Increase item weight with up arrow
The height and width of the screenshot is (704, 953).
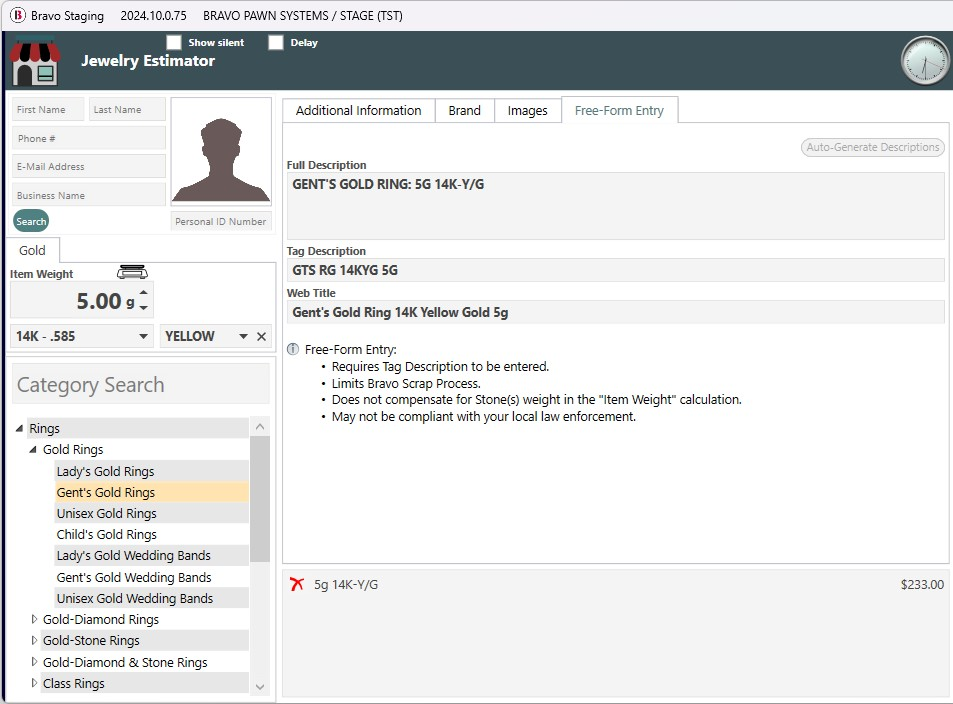(x=143, y=293)
